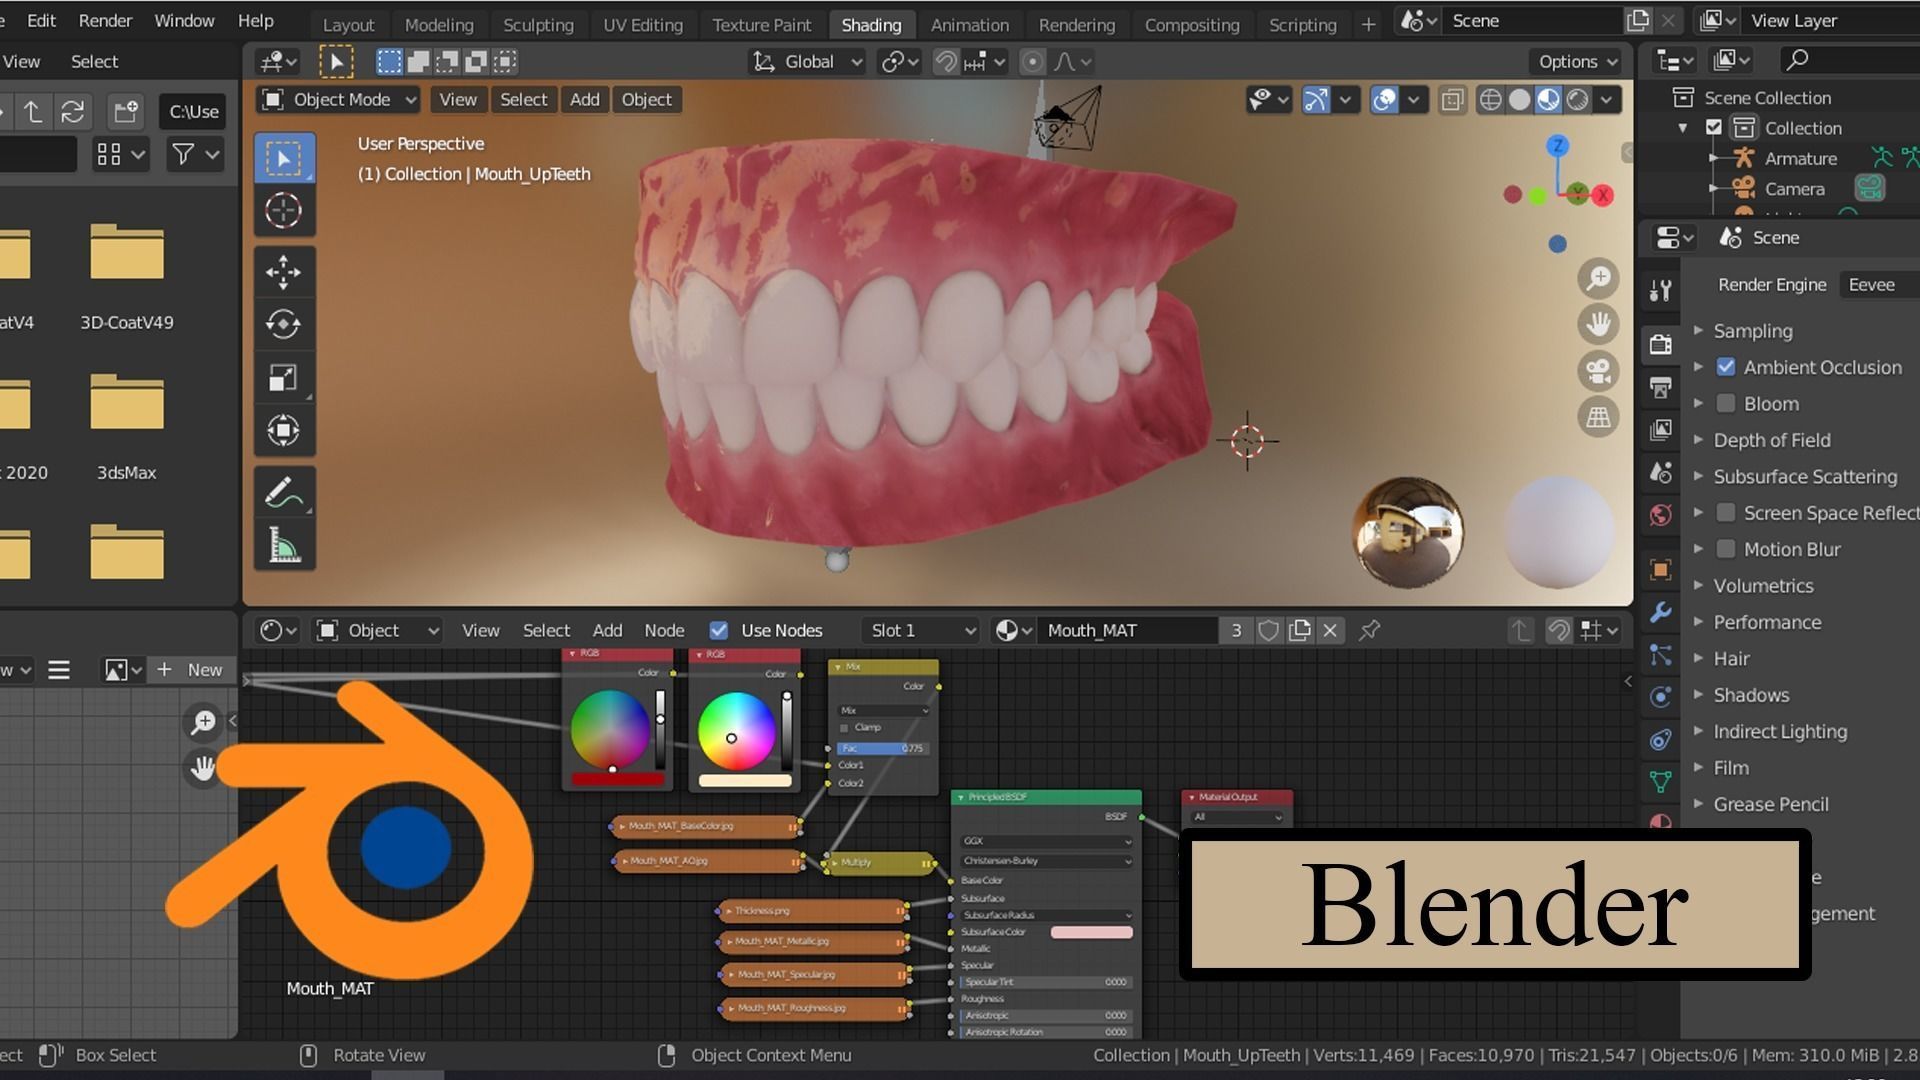
Task: Switch to wireframe viewport shading
Action: 1490,100
